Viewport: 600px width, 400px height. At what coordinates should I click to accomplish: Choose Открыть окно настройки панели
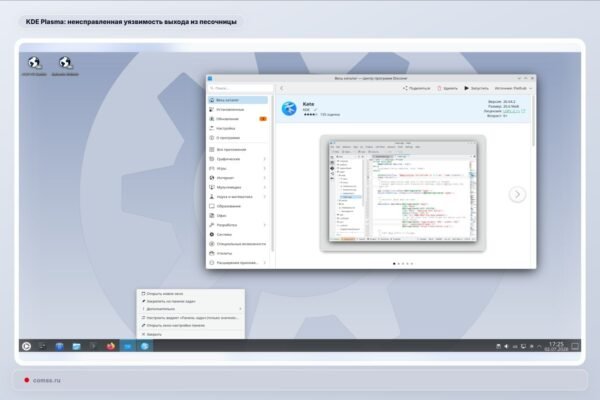coord(191,325)
